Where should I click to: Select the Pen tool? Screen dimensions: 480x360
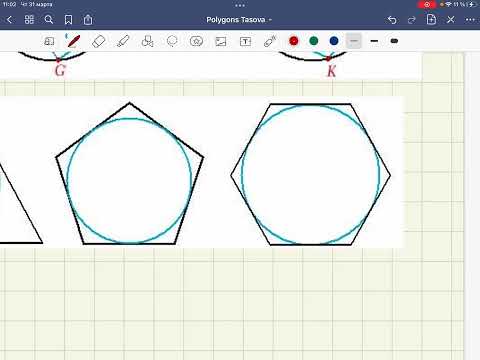pos(74,41)
